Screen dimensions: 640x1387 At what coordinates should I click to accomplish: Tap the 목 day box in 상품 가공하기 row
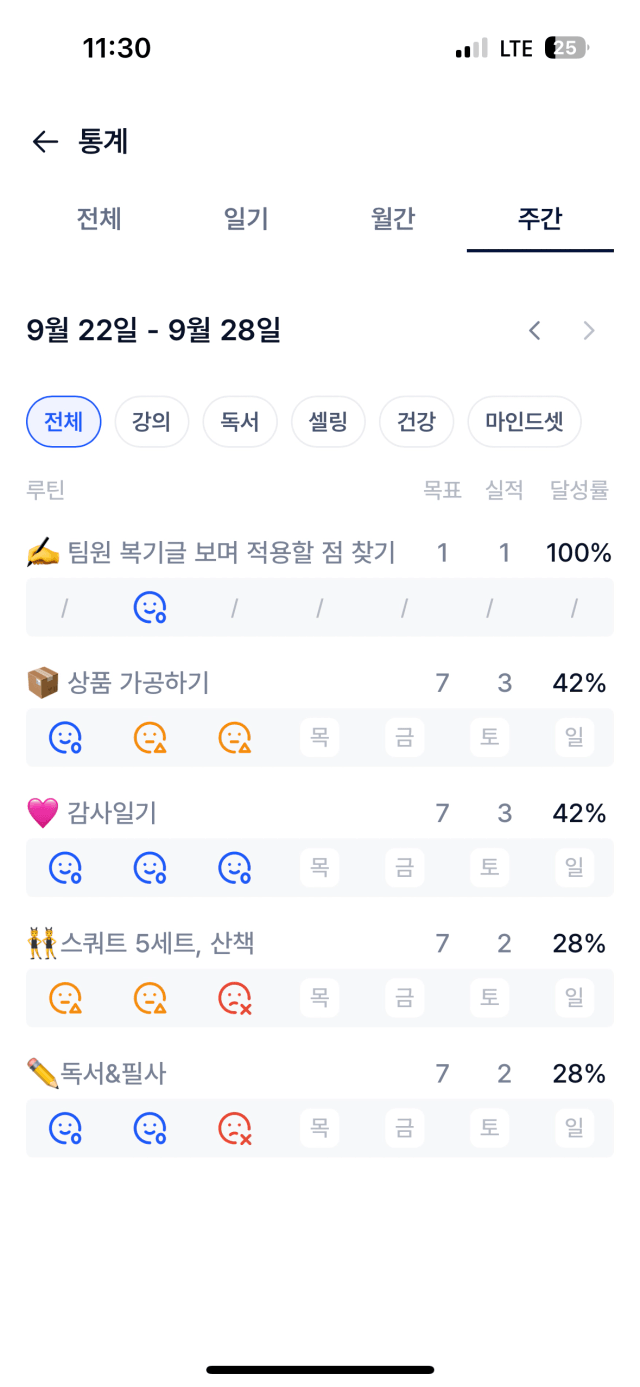(320, 738)
